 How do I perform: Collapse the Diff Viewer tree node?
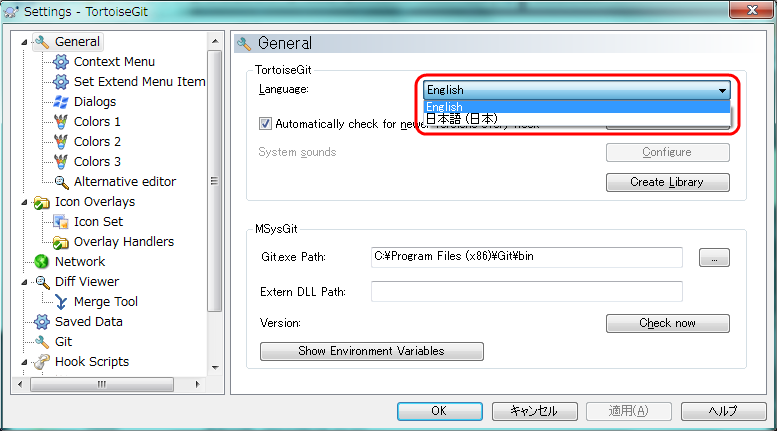(x=24, y=282)
